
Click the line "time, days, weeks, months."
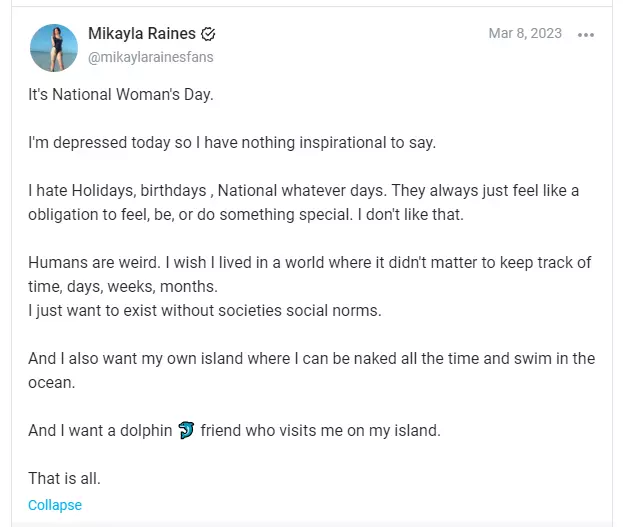click(123, 287)
